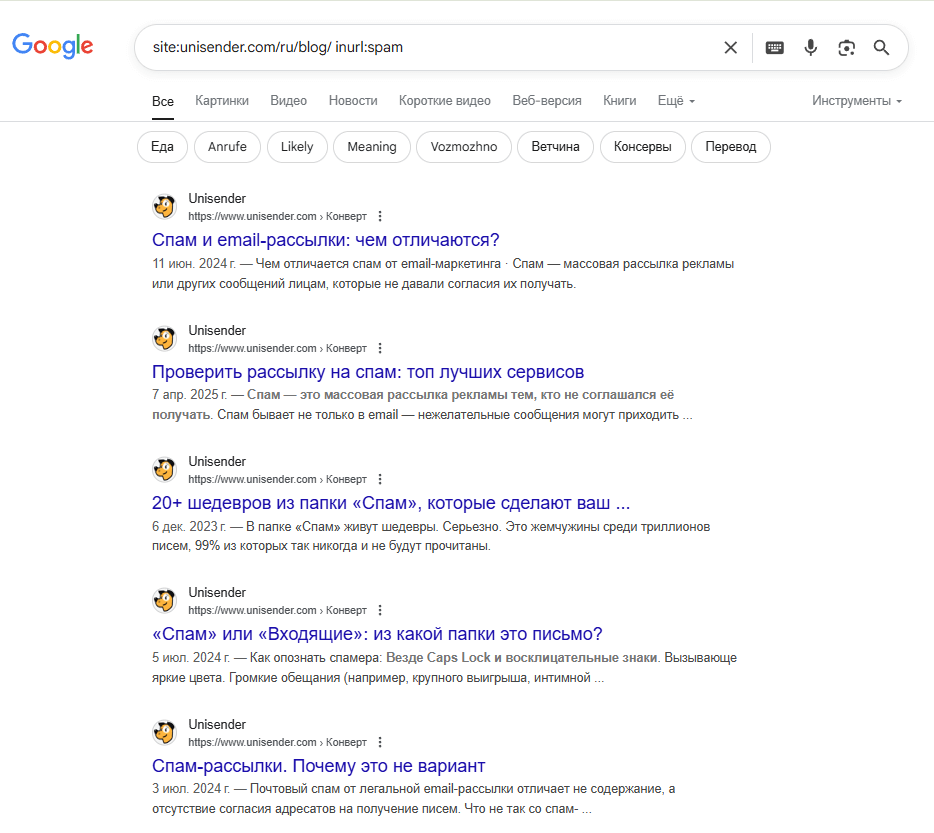Switch to the 'Картинки' tab
The height and width of the screenshot is (833, 934).
click(x=222, y=101)
